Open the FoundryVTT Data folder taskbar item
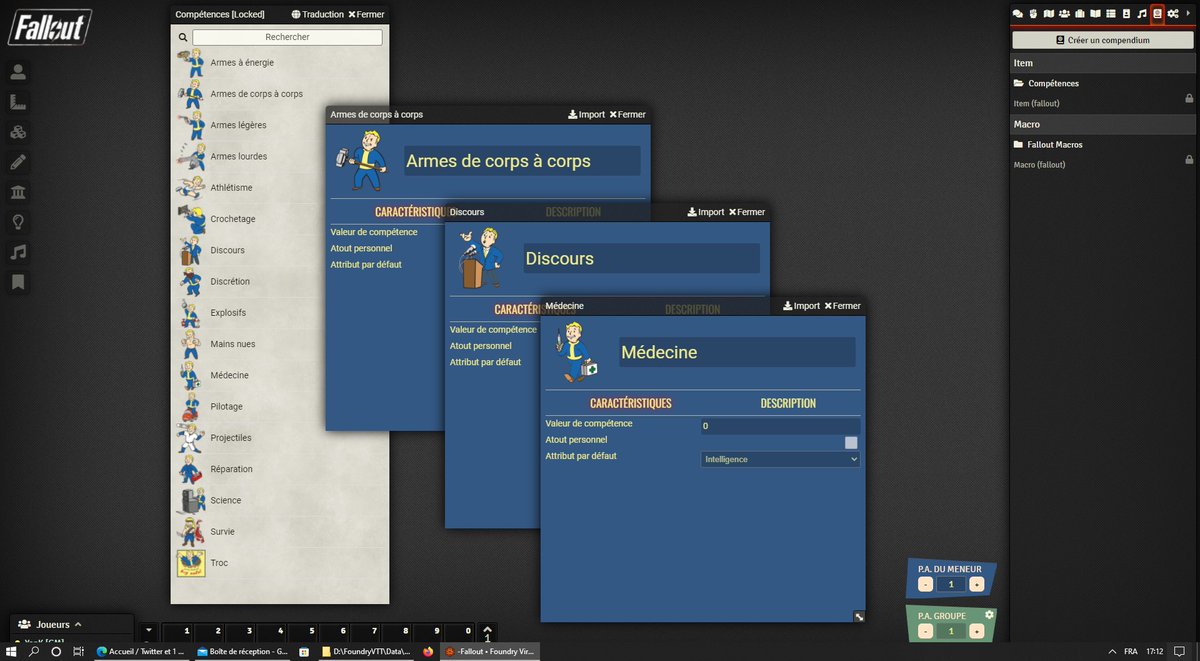This screenshot has width=1200, height=661. [365, 651]
